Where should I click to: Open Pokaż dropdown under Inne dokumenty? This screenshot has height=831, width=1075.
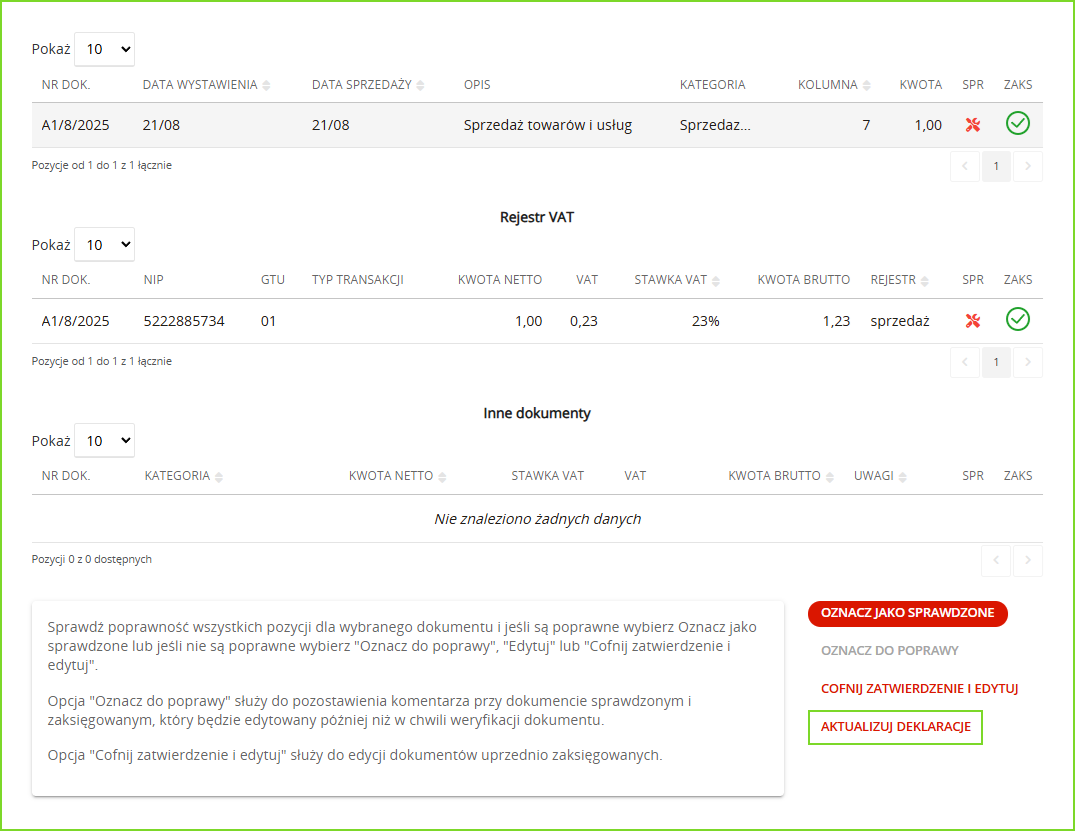coord(104,441)
